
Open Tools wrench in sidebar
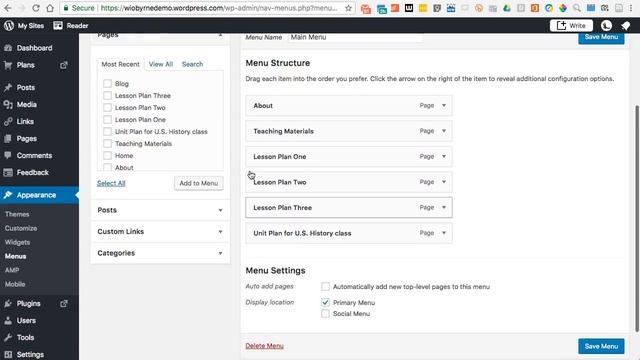pos(8,338)
